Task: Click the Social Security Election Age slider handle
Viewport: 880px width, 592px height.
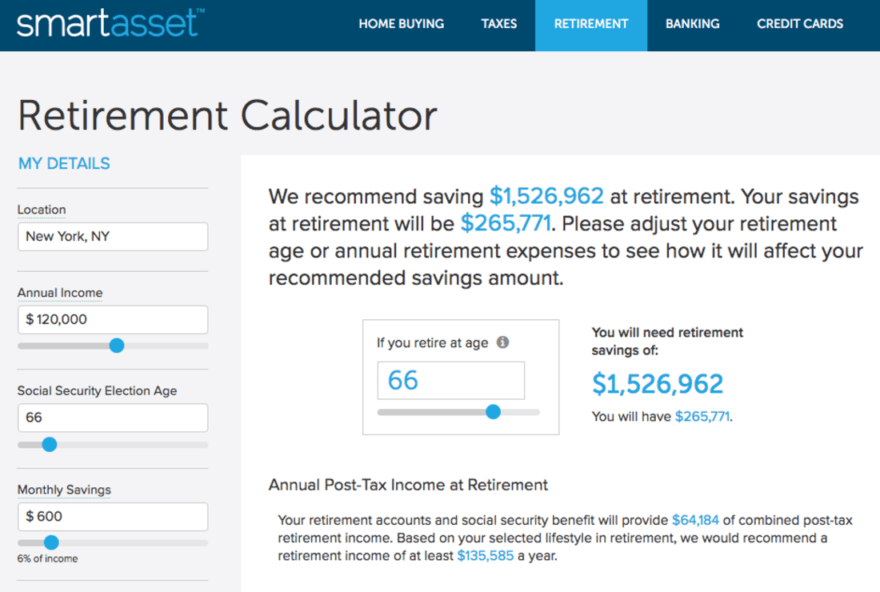Action: click(x=51, y=444)
